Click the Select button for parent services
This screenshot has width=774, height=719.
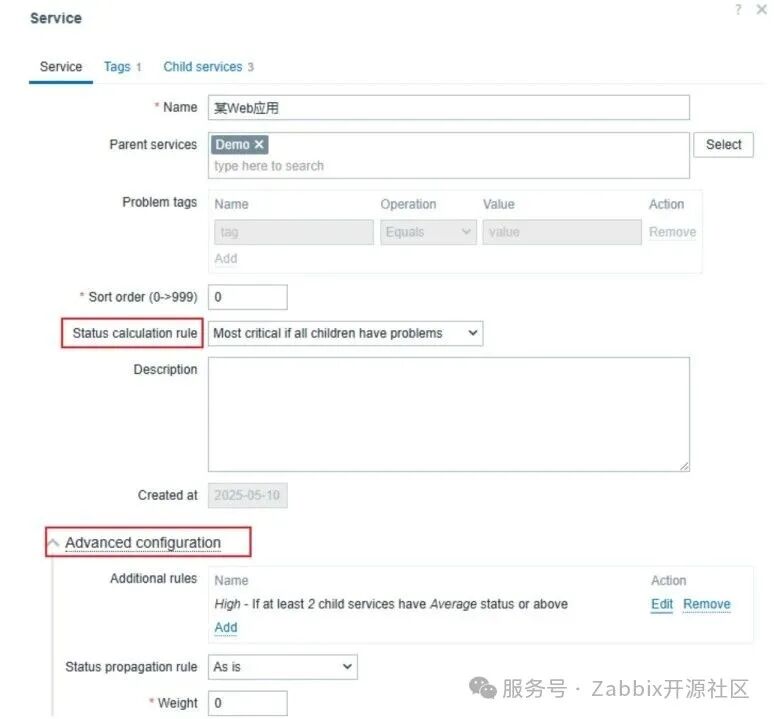[x=723, y=145]
